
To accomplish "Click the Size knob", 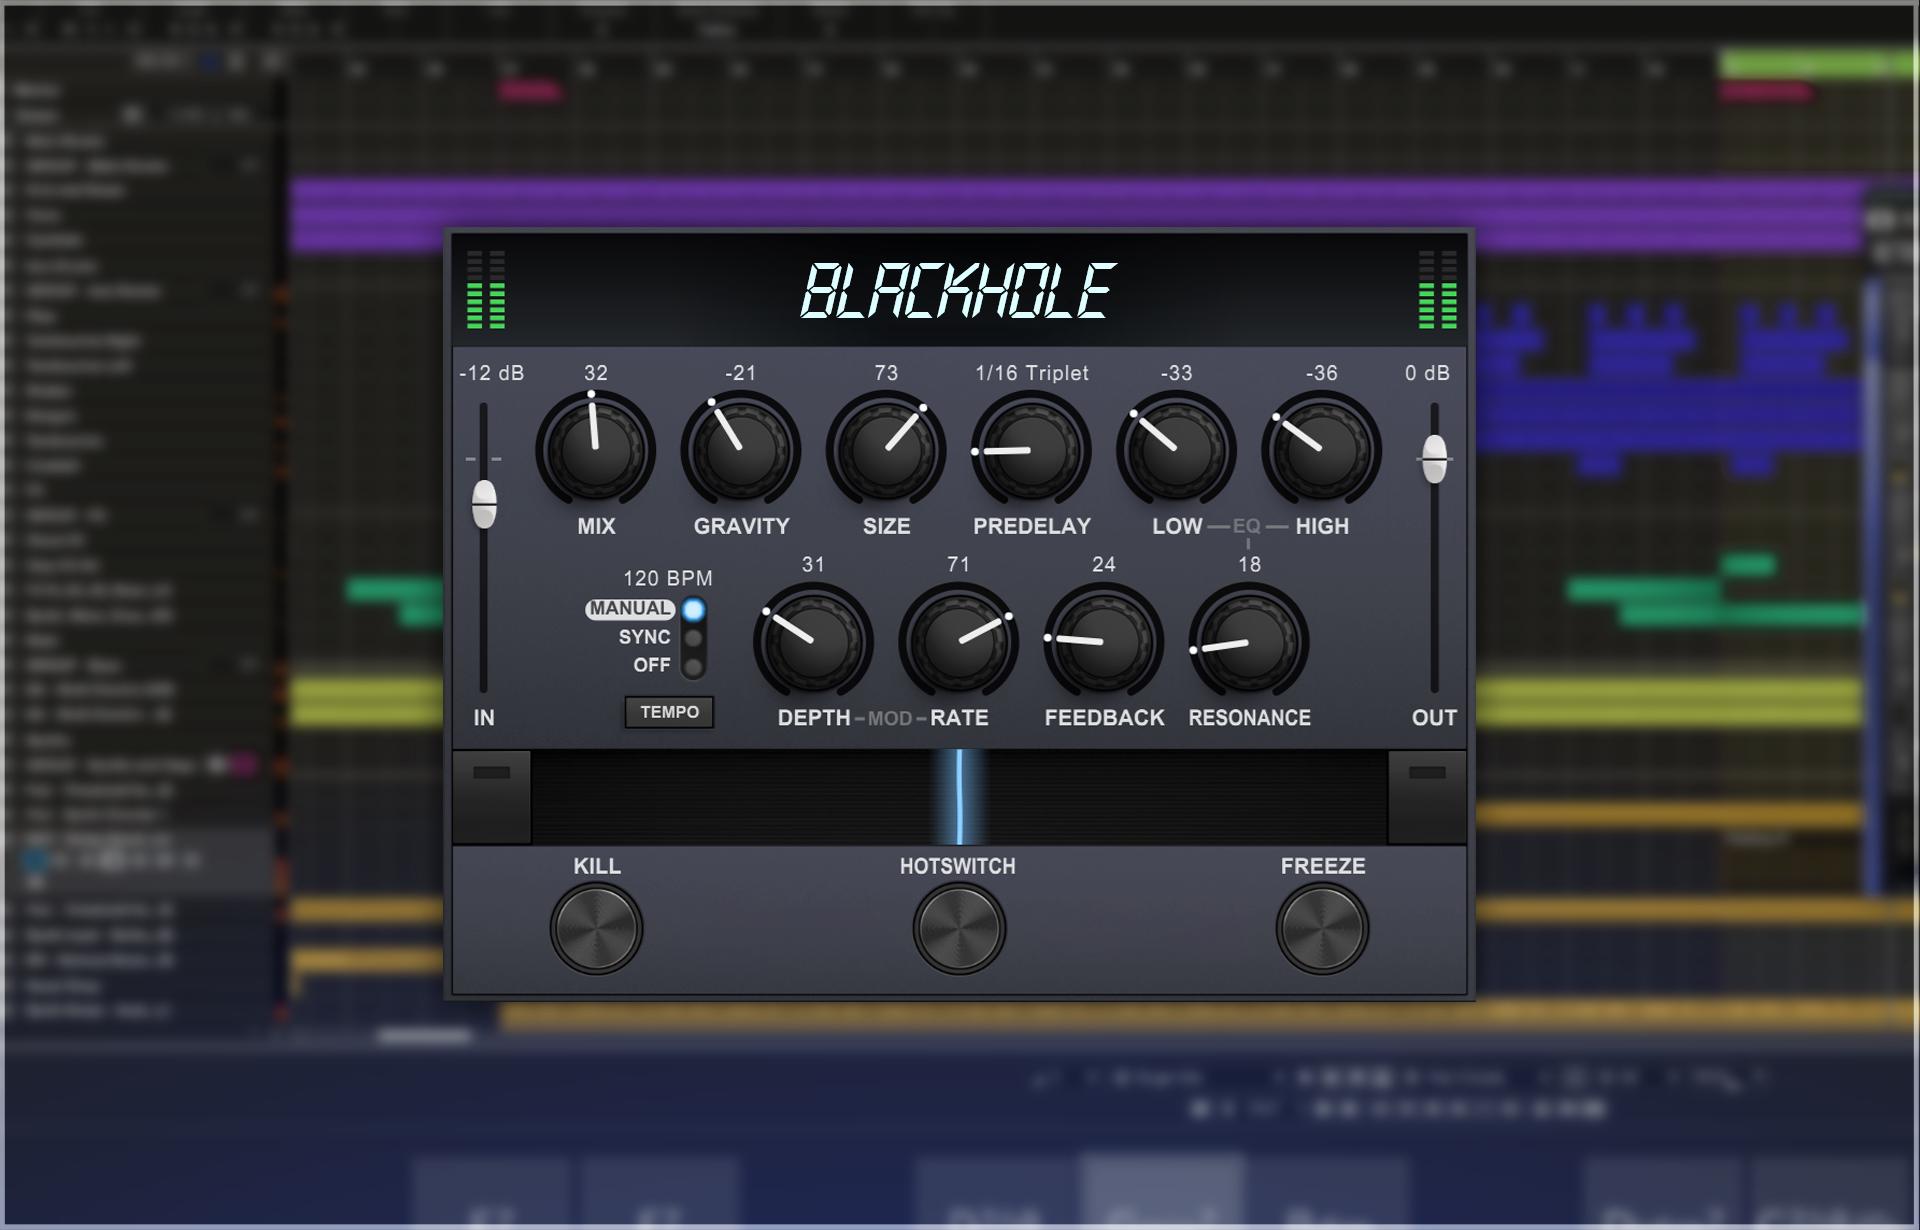I will [x=886, y=450].
